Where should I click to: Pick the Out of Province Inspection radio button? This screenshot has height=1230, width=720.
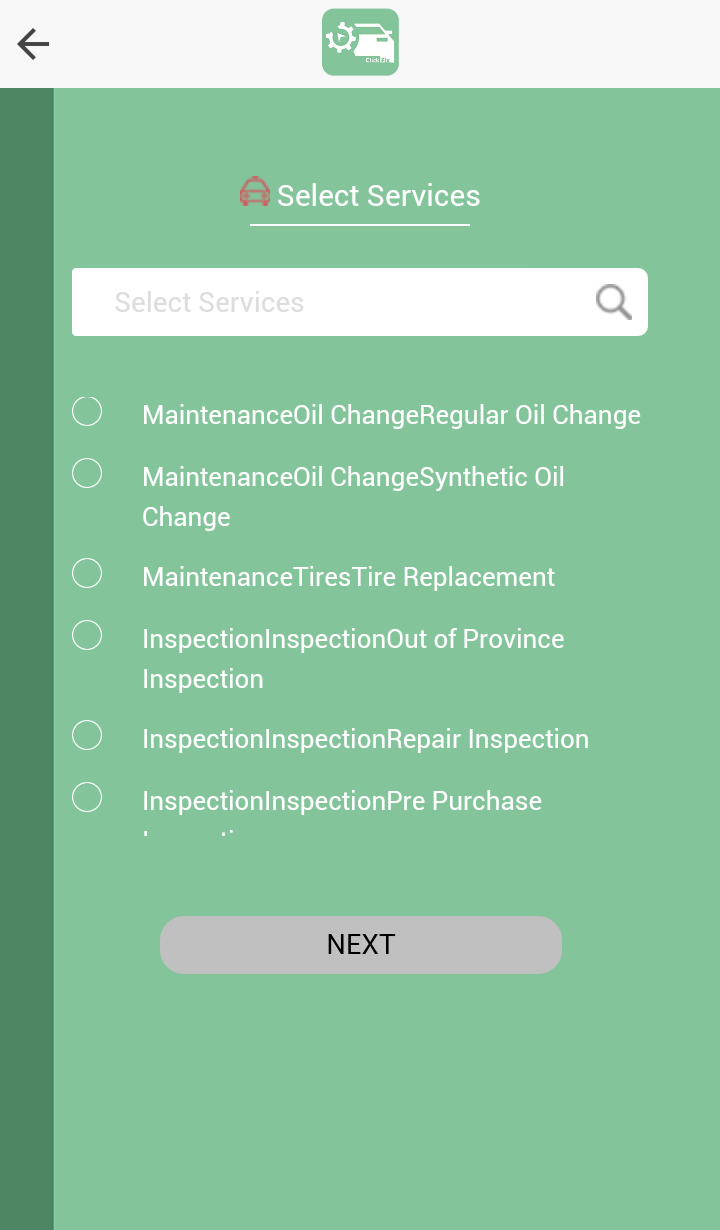[87, 635]
